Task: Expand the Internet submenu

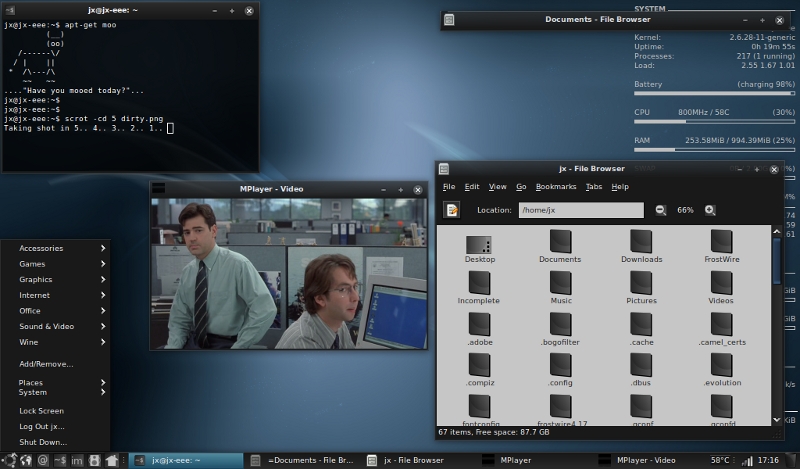Action: (x=55, y=295)
